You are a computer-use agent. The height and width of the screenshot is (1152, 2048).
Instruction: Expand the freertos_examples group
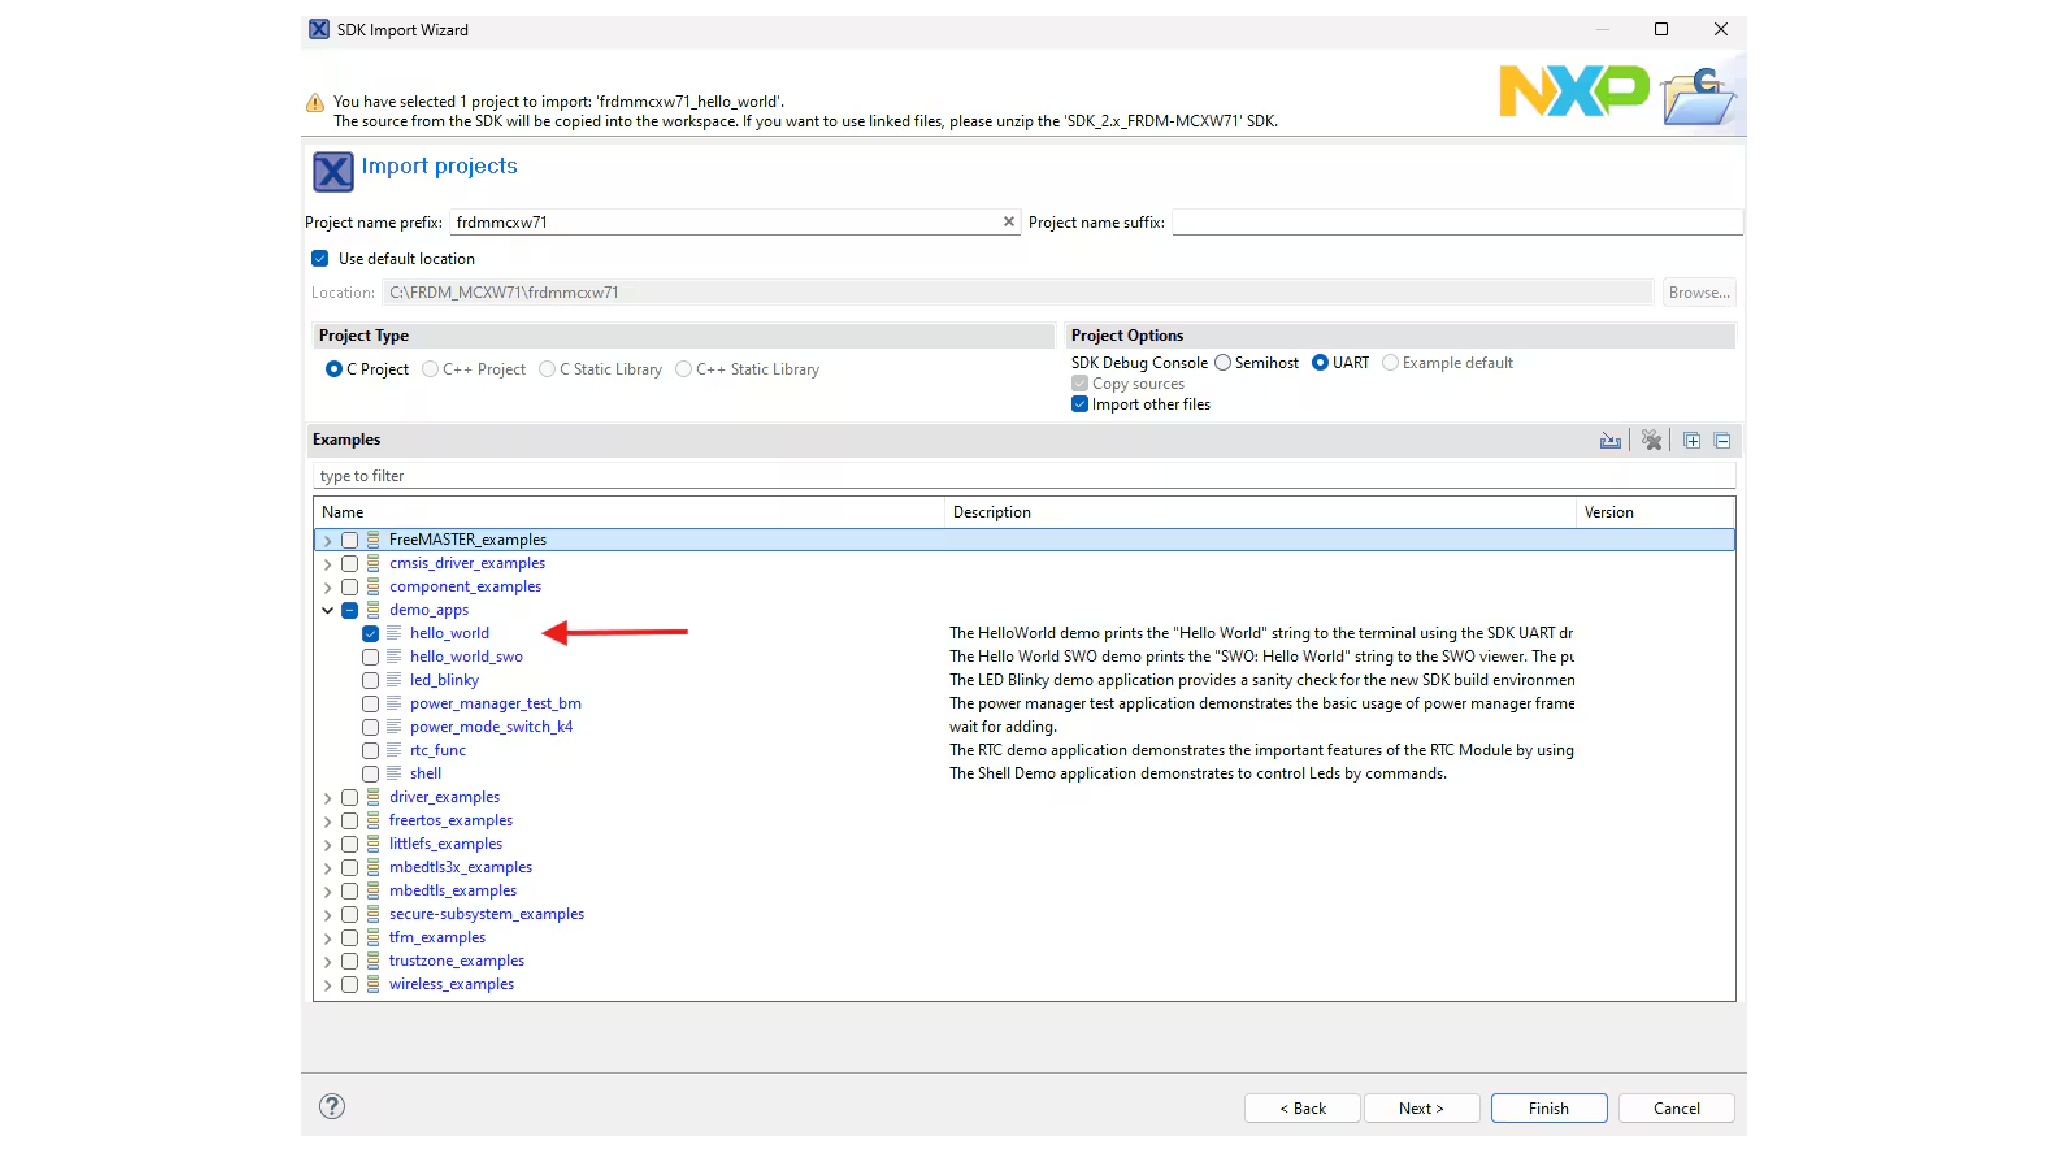[x=327, y=821]
